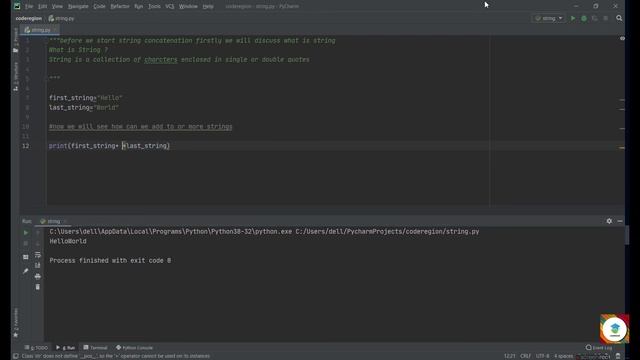Open the Code menu

tap(99, 6)
